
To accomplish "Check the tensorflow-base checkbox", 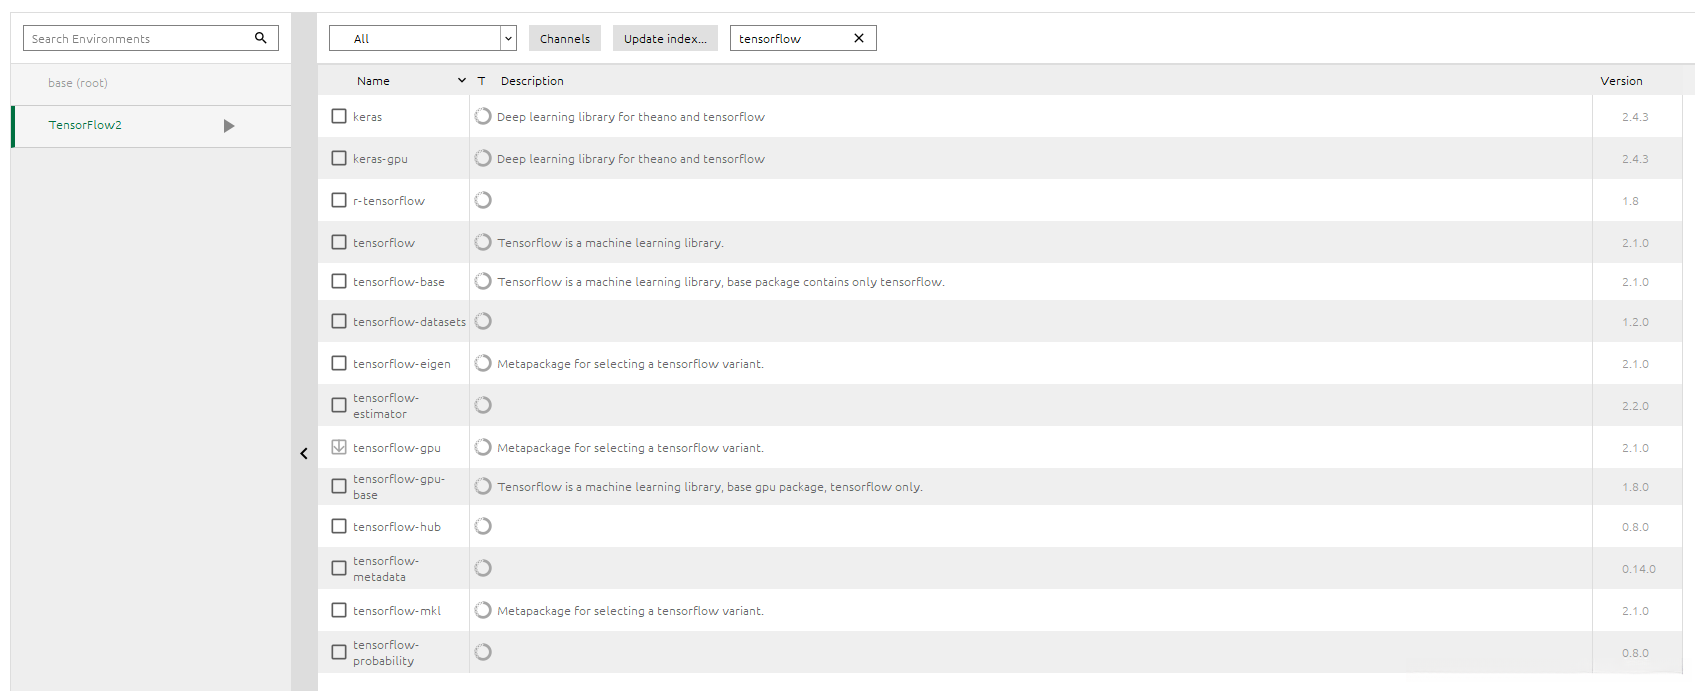I will (339, 281).
